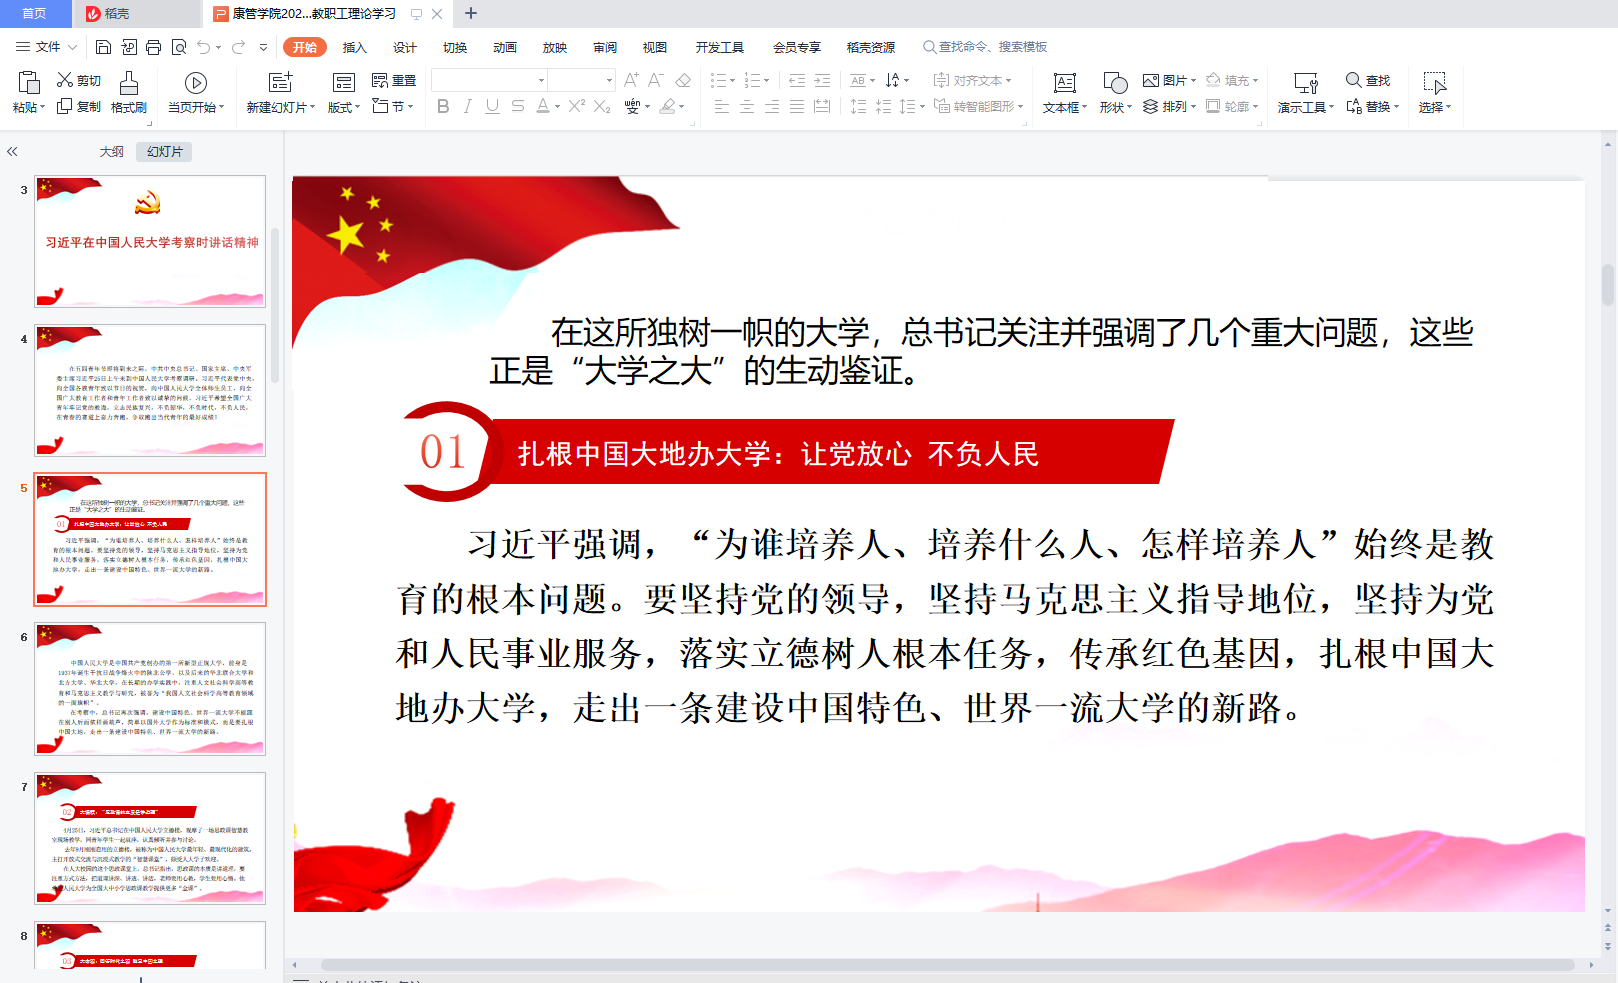This screenshot has width=1618, height=983.
Task: Insert a Text Box (文本框)
Action: [1065, 83]
